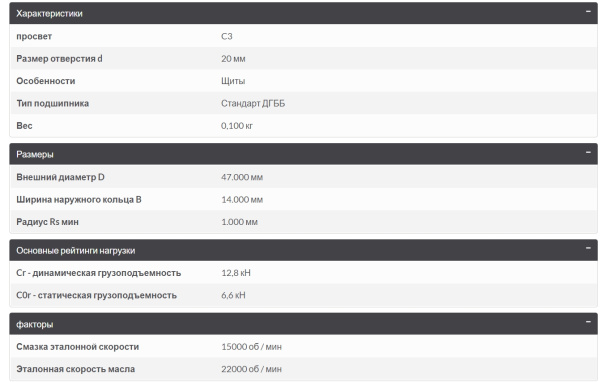The image size is (600, 382).
Task: Collapse Основные рейтинги нагрузки via minus icon
Action: click(588, 248)
